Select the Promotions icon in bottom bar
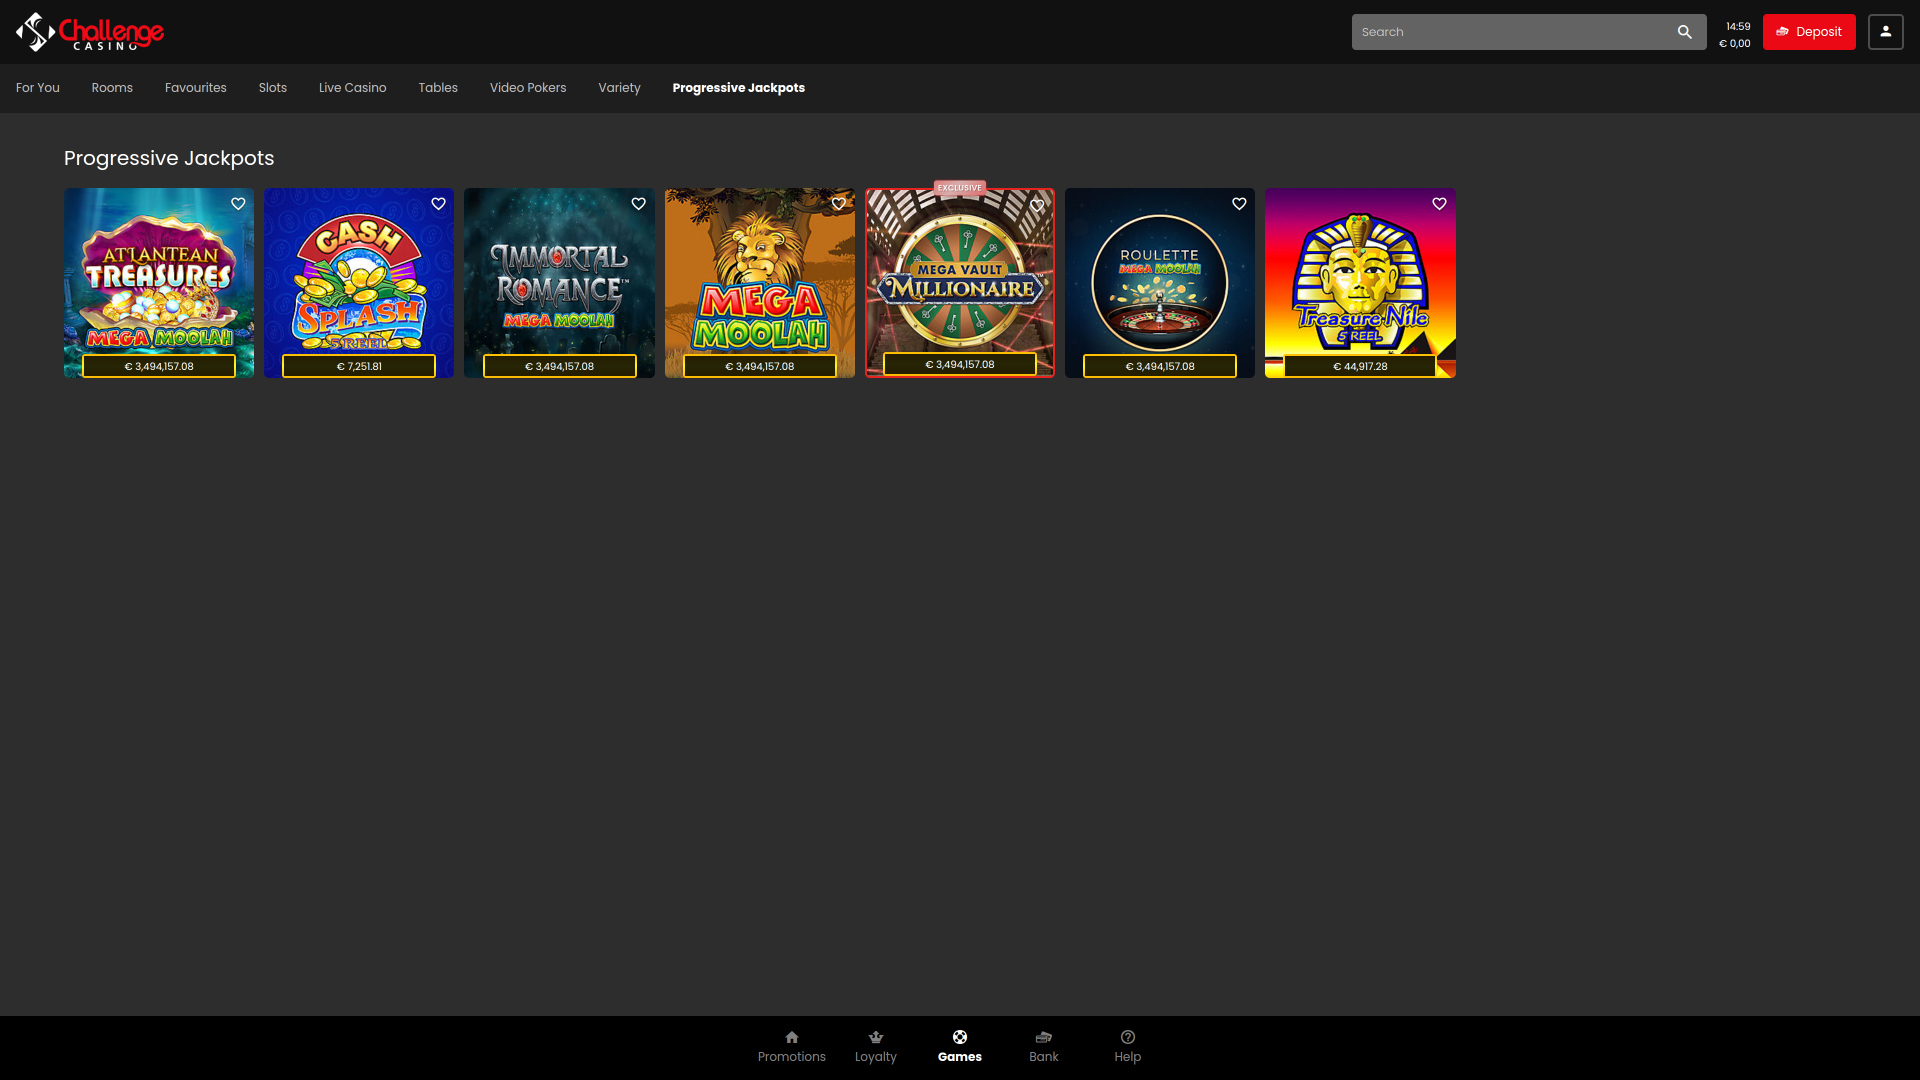Image resolution: width=1920 pixels, height=1080 pixels. [x=791, y=1037]
